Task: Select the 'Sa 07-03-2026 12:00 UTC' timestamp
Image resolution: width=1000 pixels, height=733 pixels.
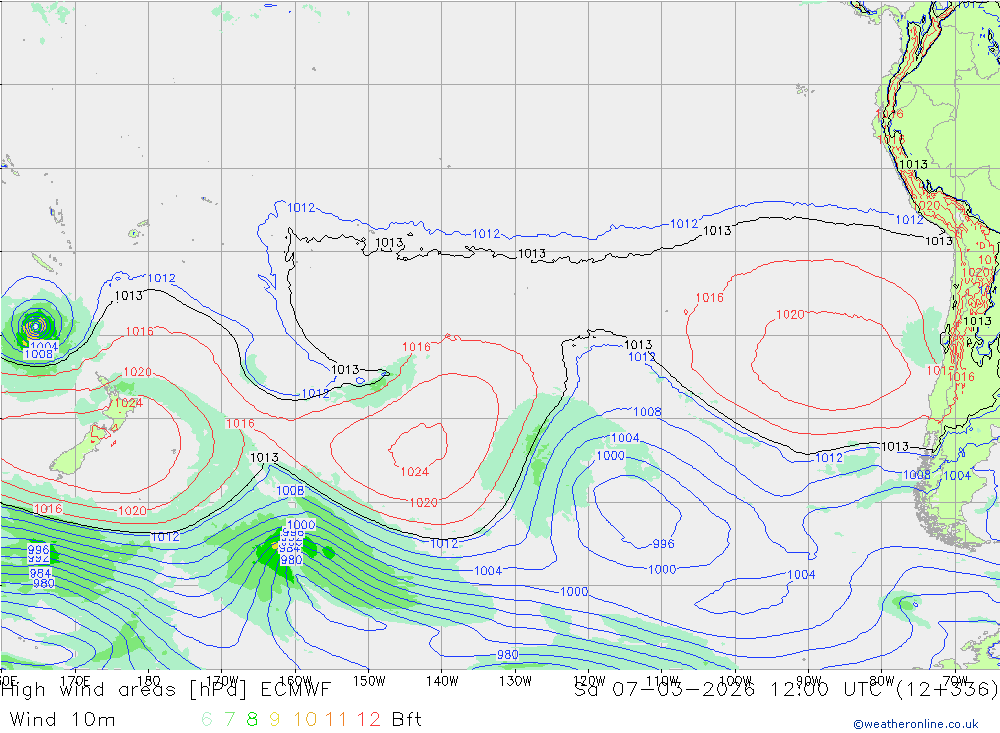Action: point(732,690)
